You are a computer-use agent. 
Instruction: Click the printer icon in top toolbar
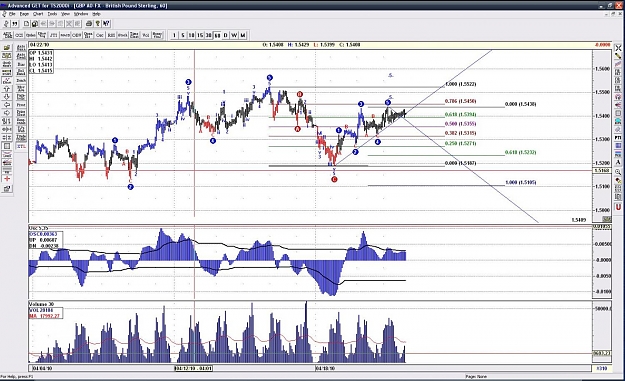(x=89, y=24)
